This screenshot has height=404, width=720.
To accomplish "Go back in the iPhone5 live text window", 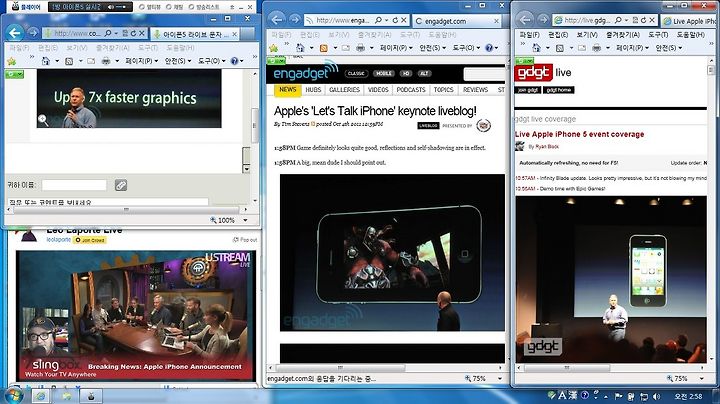I will pyautogui.click(x=15, y=33).
